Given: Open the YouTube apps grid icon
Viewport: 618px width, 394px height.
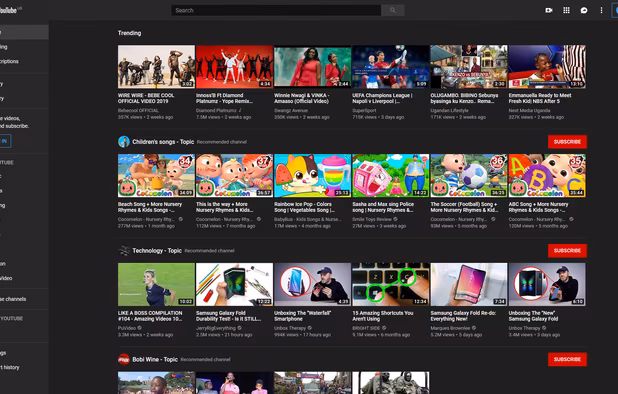Looking at the screenshot, I should [x=566, y=10].
